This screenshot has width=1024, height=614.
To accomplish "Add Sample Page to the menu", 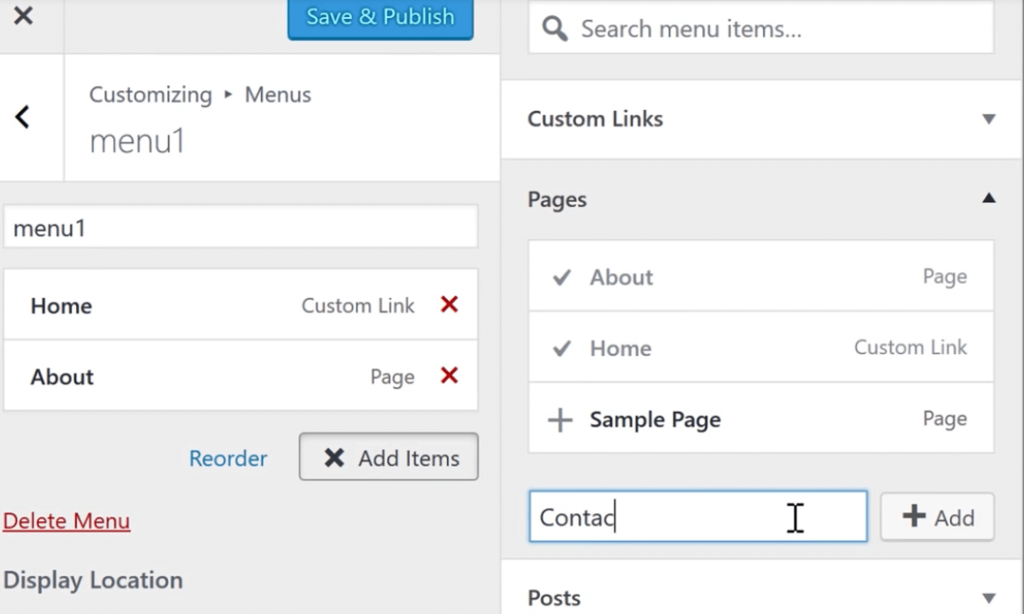I will pos(761,419).
